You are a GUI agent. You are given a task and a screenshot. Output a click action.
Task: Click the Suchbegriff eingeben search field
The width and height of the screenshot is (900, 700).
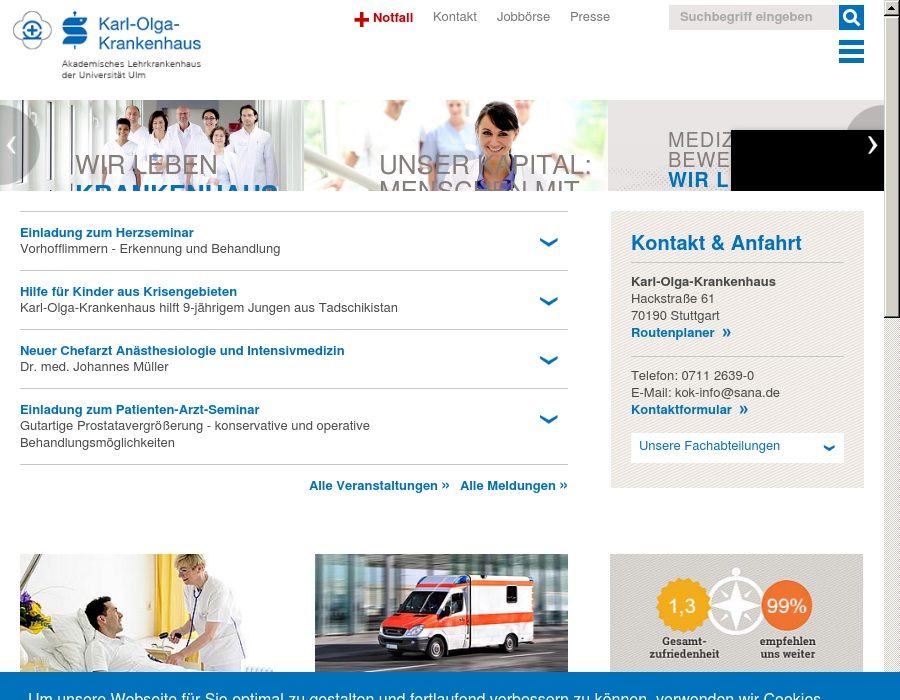[754, 17]
